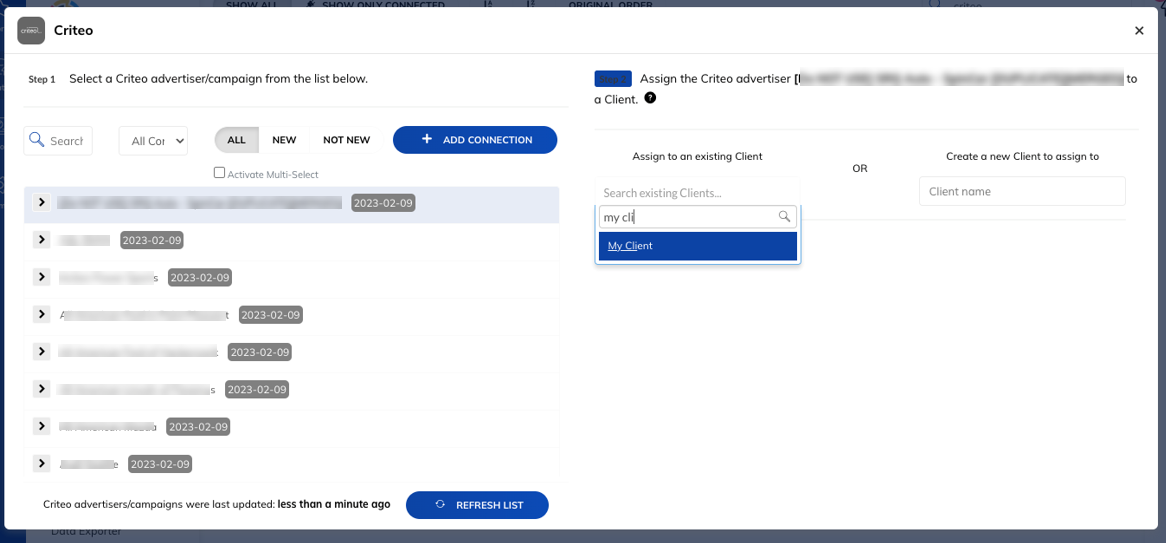Open the Search existing Clients combo box
Screen dimensions: 1166x543
coord(698,193)
